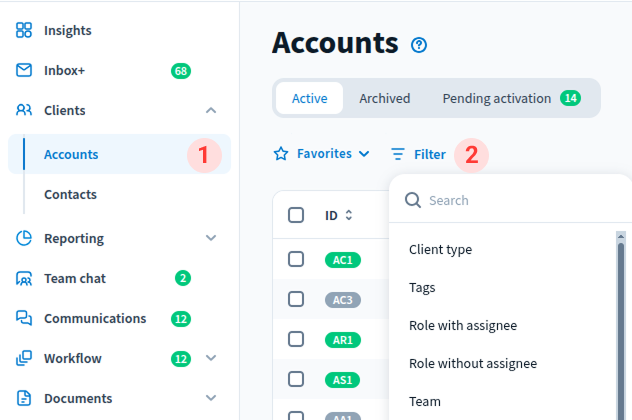Viewport: 632px width, 420px height.
Task: Open the Communications speech bubble icon
Action: click(24, 318)
